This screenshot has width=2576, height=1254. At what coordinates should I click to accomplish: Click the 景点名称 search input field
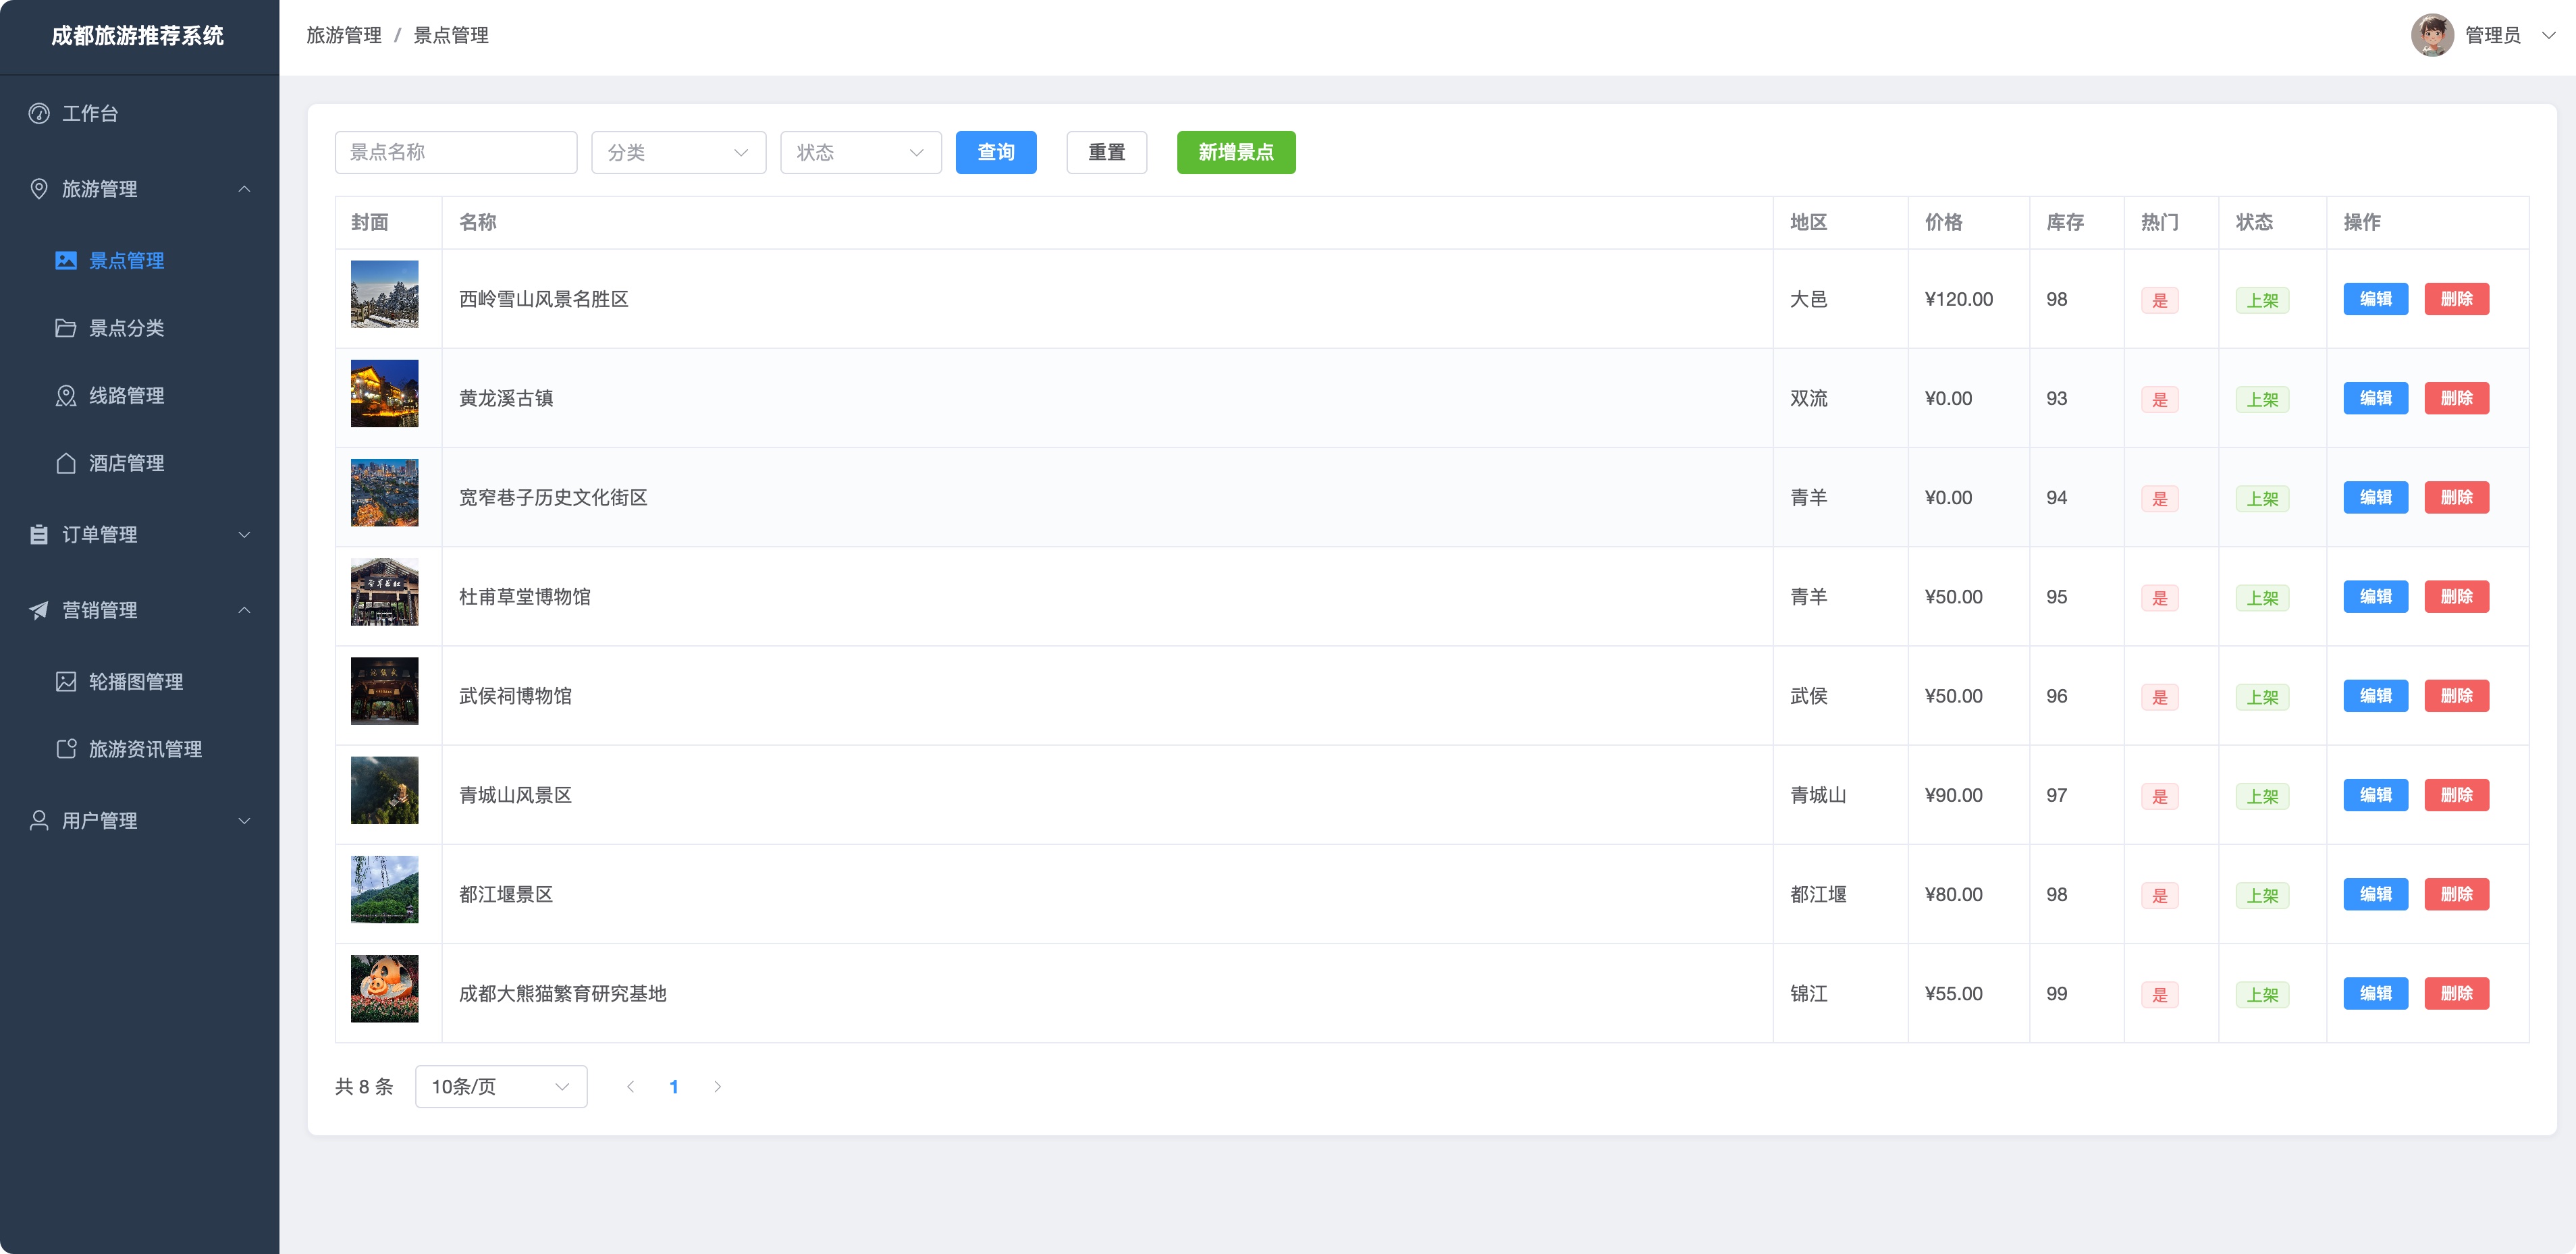(455, 152)
